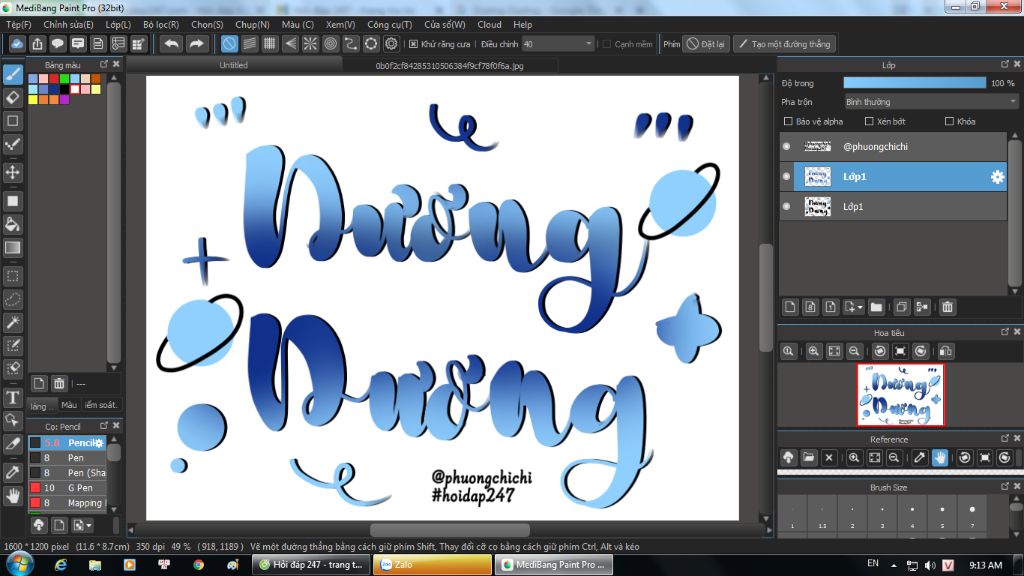Image resolution: width=1024 pixels, height=576 pixels.
Task: Select the eyedropper in the Reference panel
Action: [x=920, y=458]
